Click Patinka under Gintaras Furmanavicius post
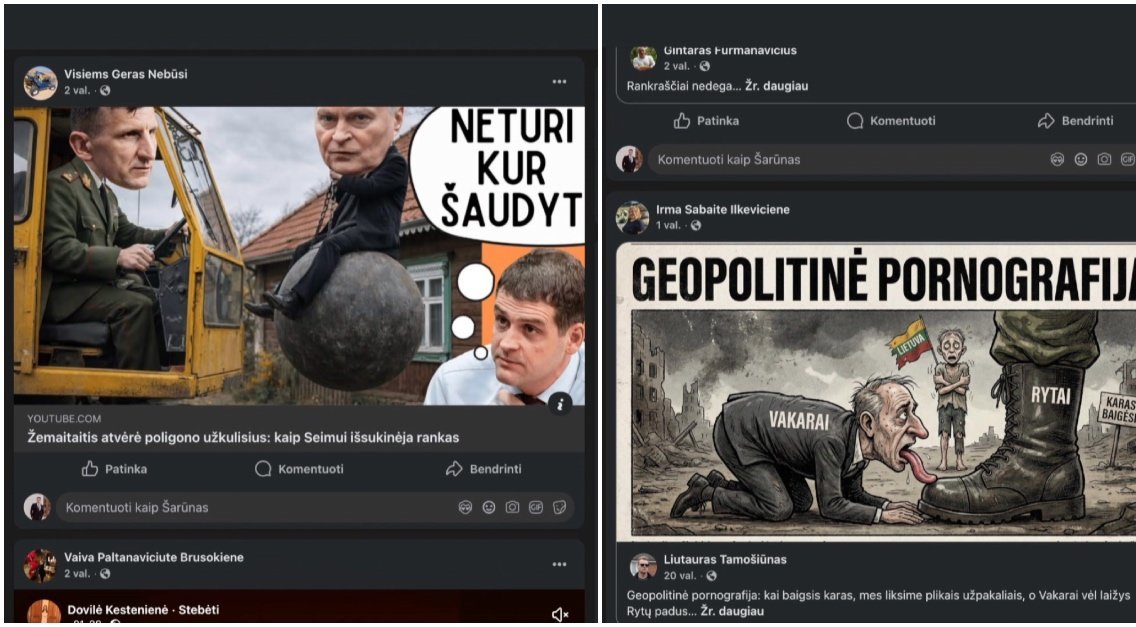Viewport: 1136px width, 627px height. [706, 121]
